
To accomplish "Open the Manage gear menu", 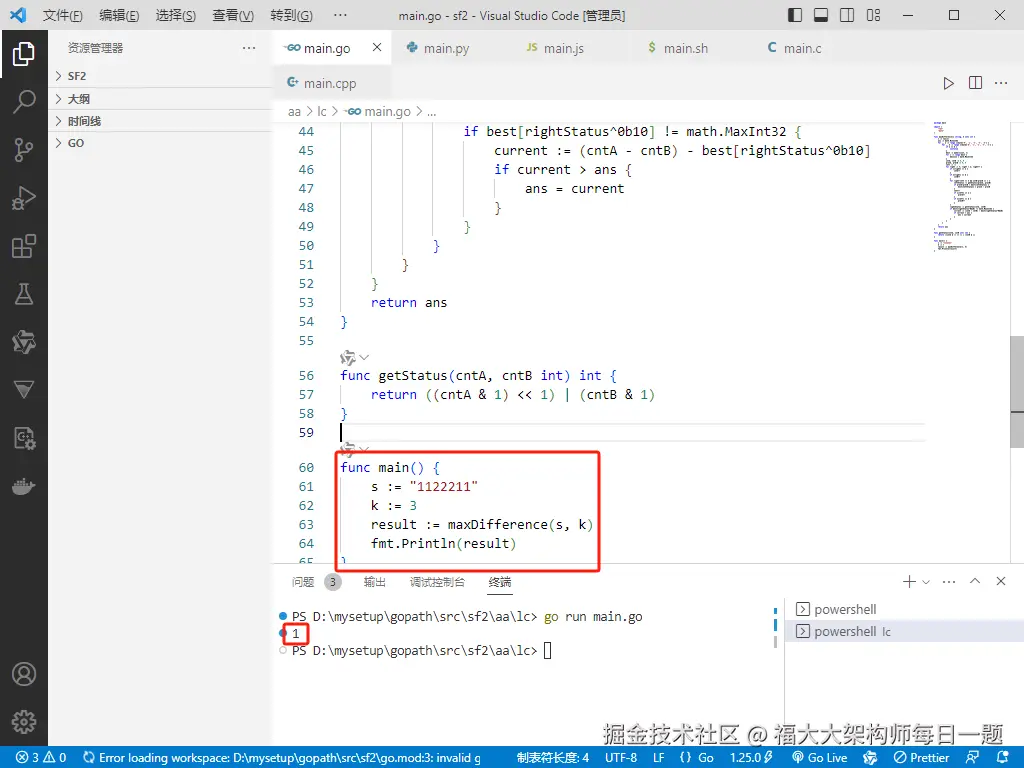I will pyautogui.click(x=24, y=722).
